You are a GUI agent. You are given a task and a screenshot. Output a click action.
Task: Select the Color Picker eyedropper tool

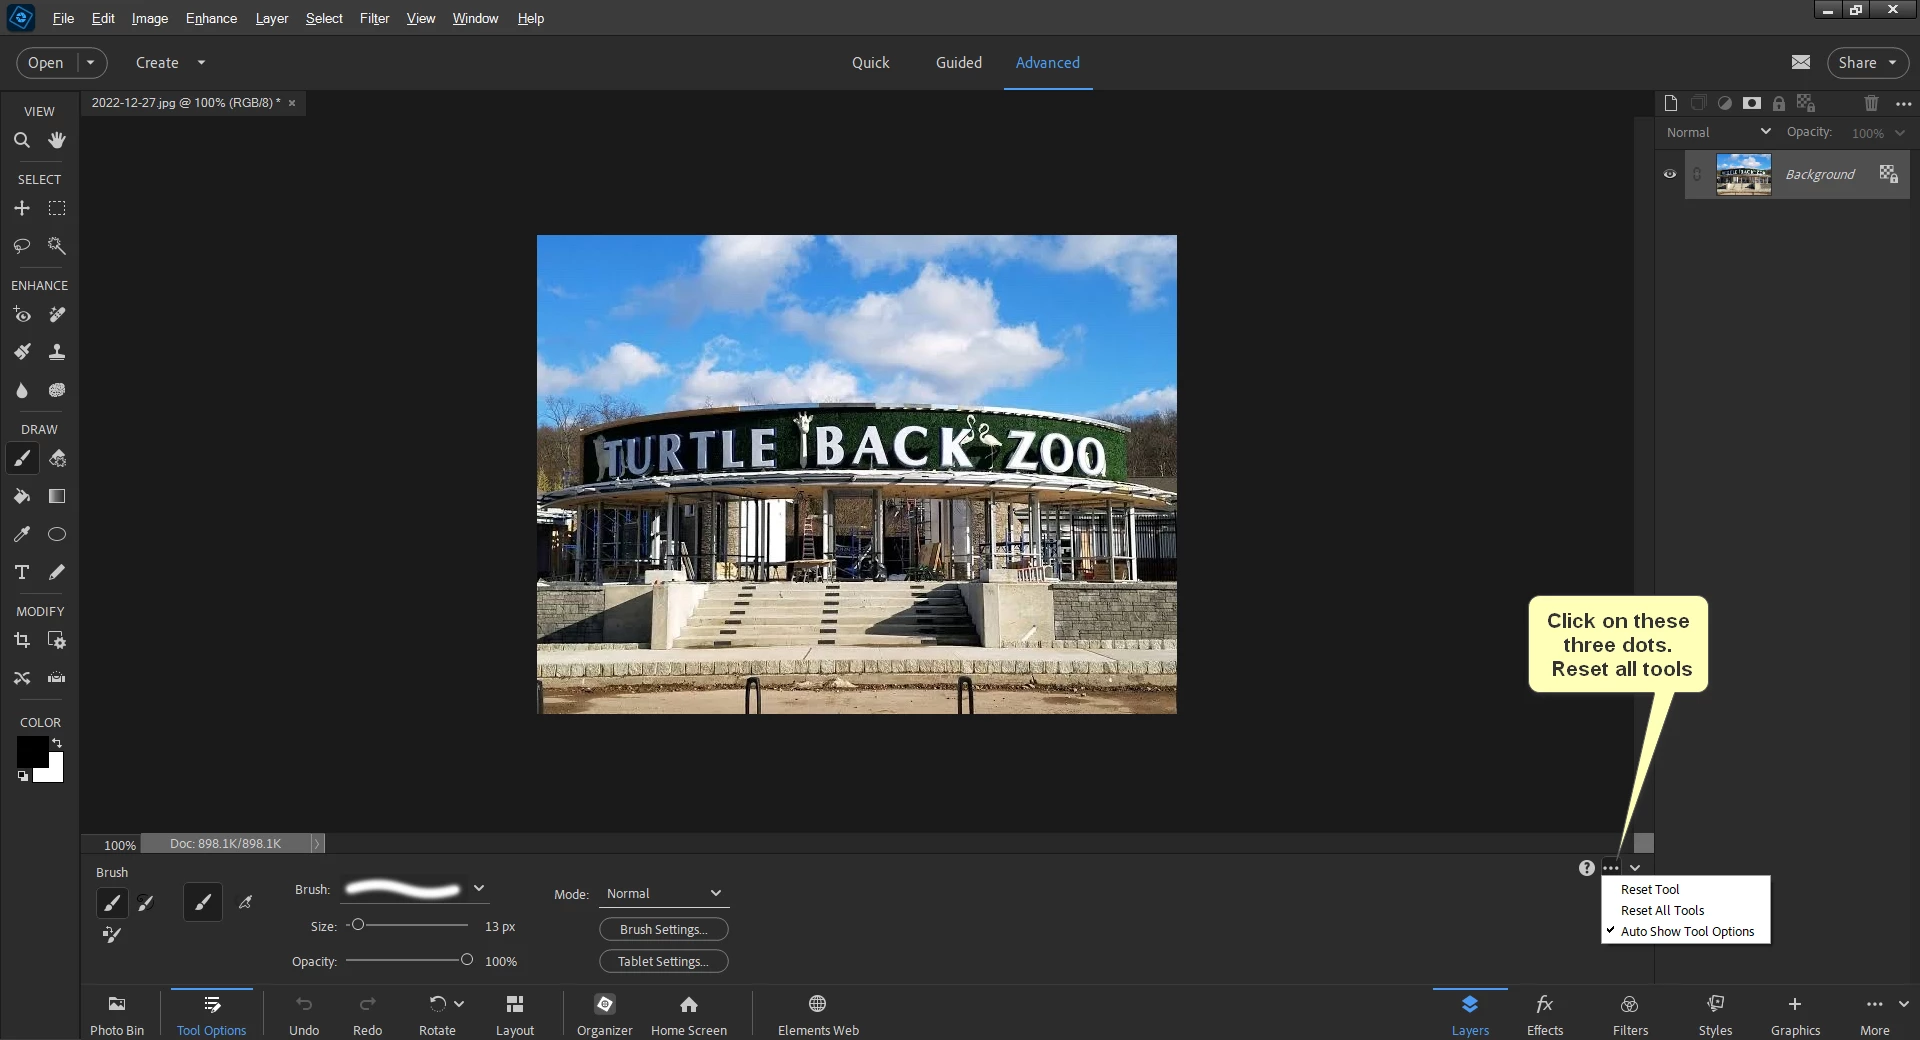coord(21,534)
